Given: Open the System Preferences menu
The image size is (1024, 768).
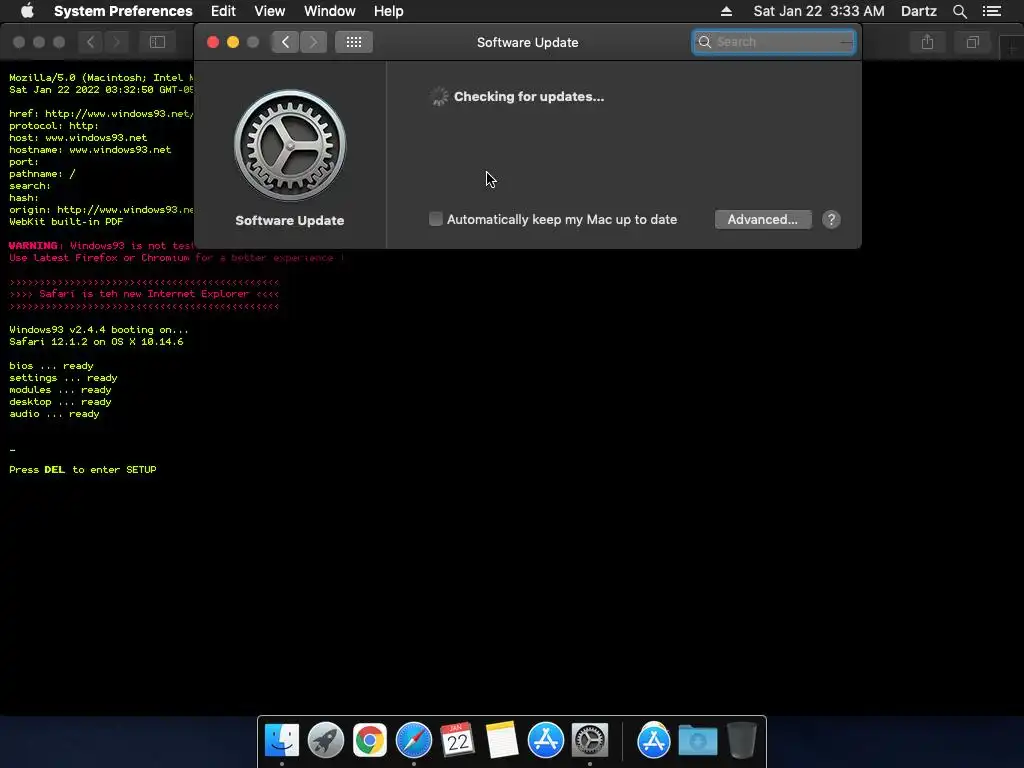Looking at the screenshot, I should click(123, 11).
